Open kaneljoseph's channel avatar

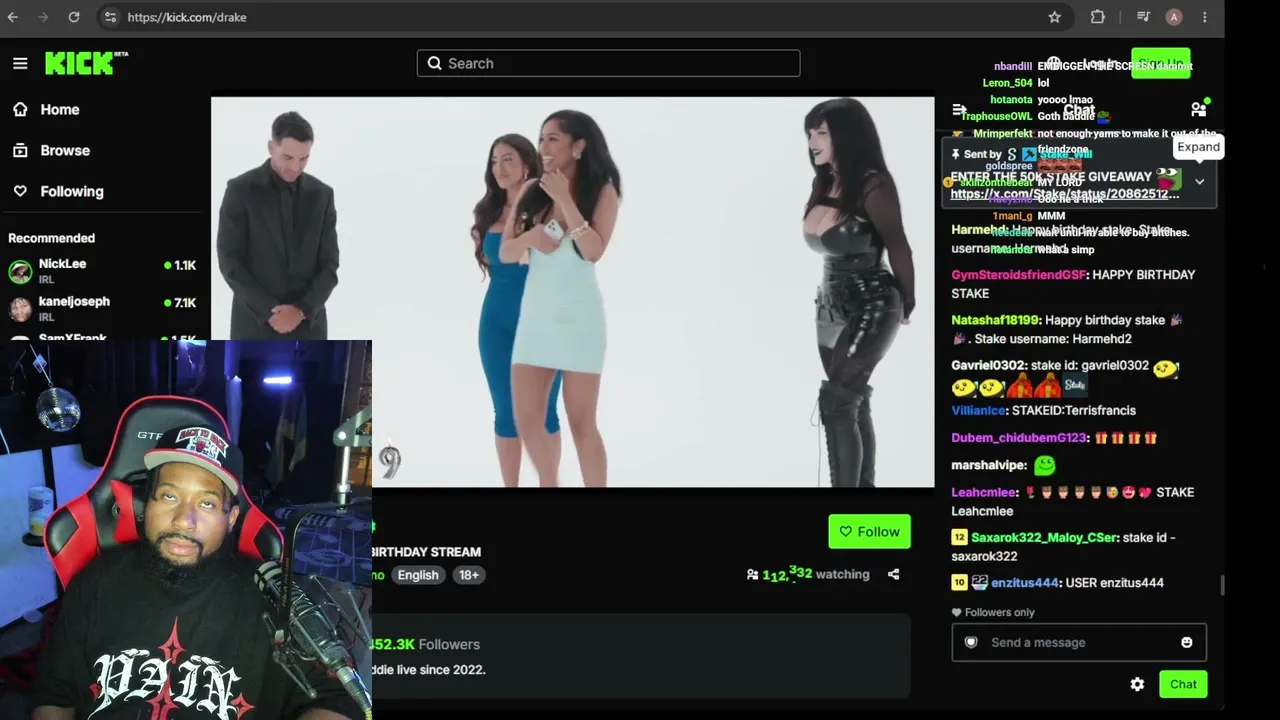[x=20, y=308]
